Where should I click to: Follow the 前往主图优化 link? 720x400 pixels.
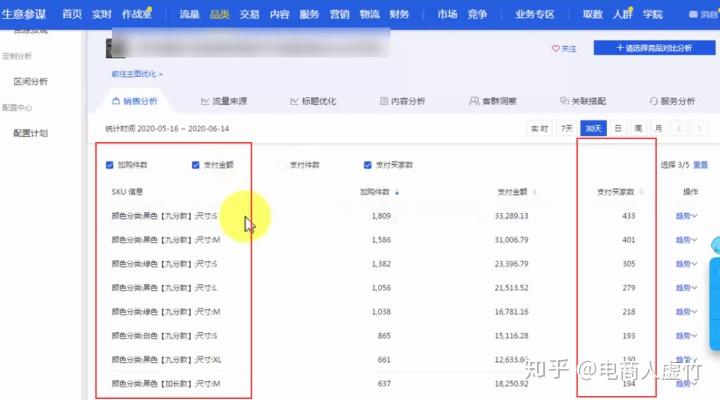(x=137, y=74)
